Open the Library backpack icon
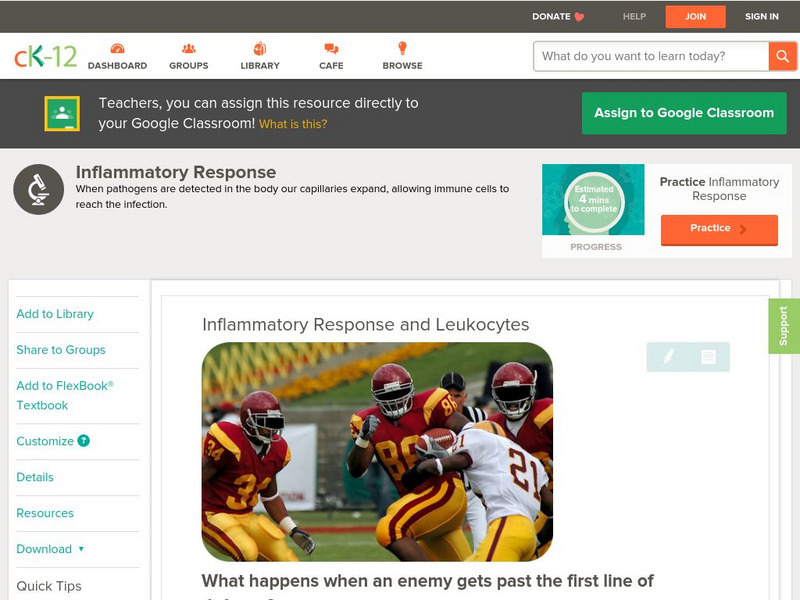The height and width of the screenshot is (600, 800). pos(260,48)
